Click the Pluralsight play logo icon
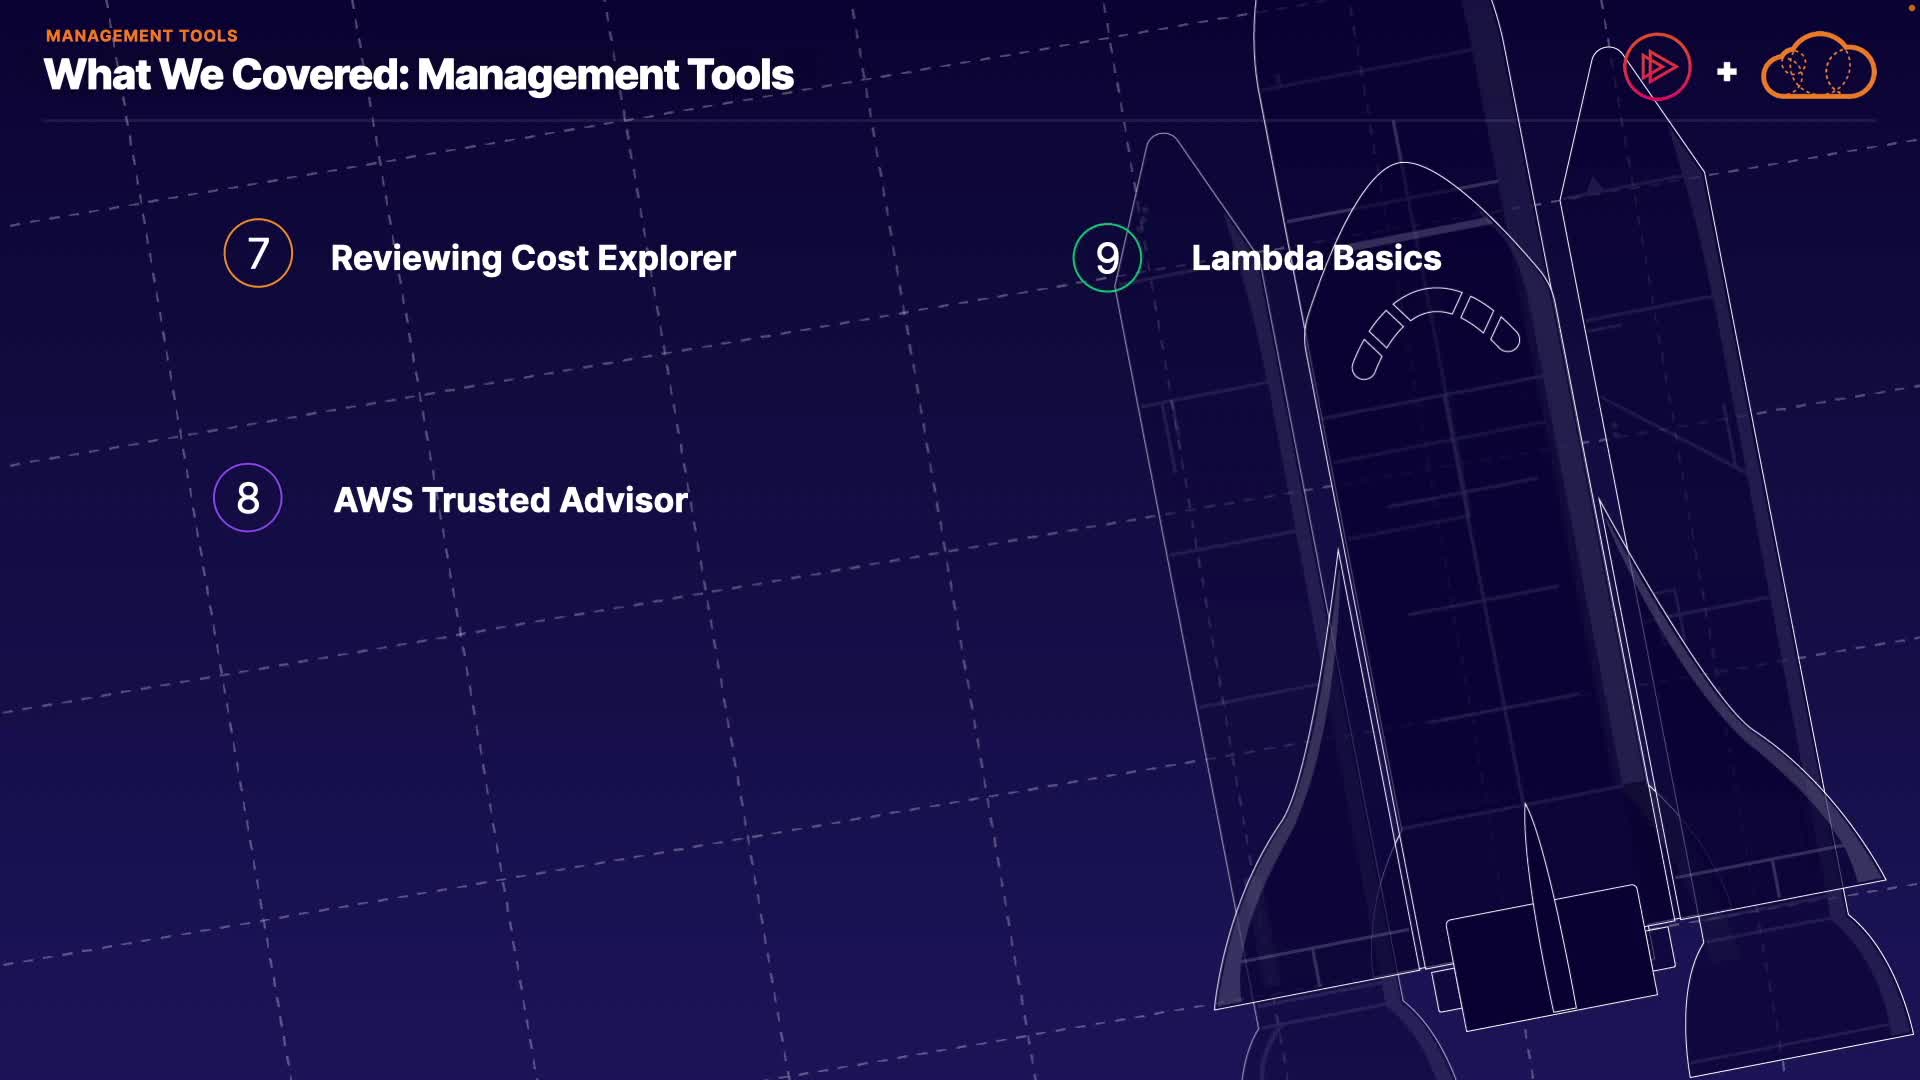 click(x=1657, y=68)
